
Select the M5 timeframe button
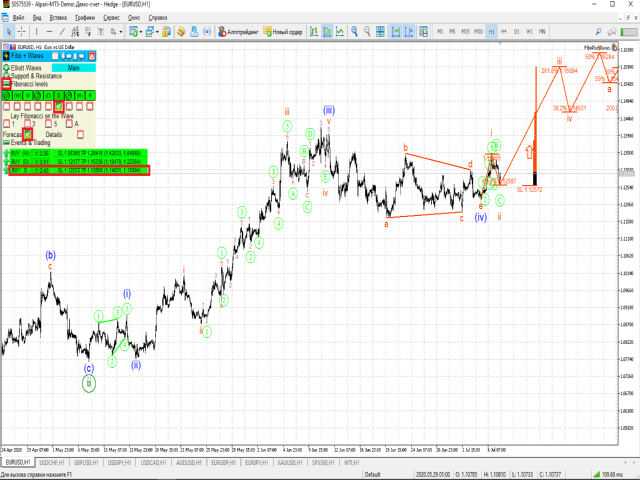click(452, 31)
